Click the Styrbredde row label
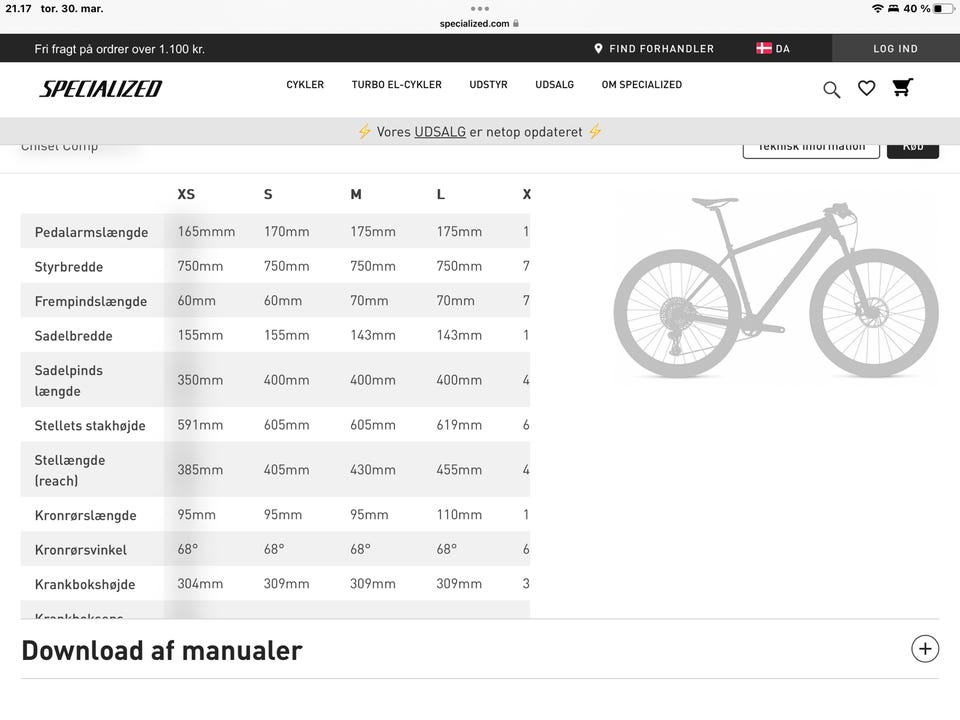Viewport: 960px width, 720px height. click(69, 266)
